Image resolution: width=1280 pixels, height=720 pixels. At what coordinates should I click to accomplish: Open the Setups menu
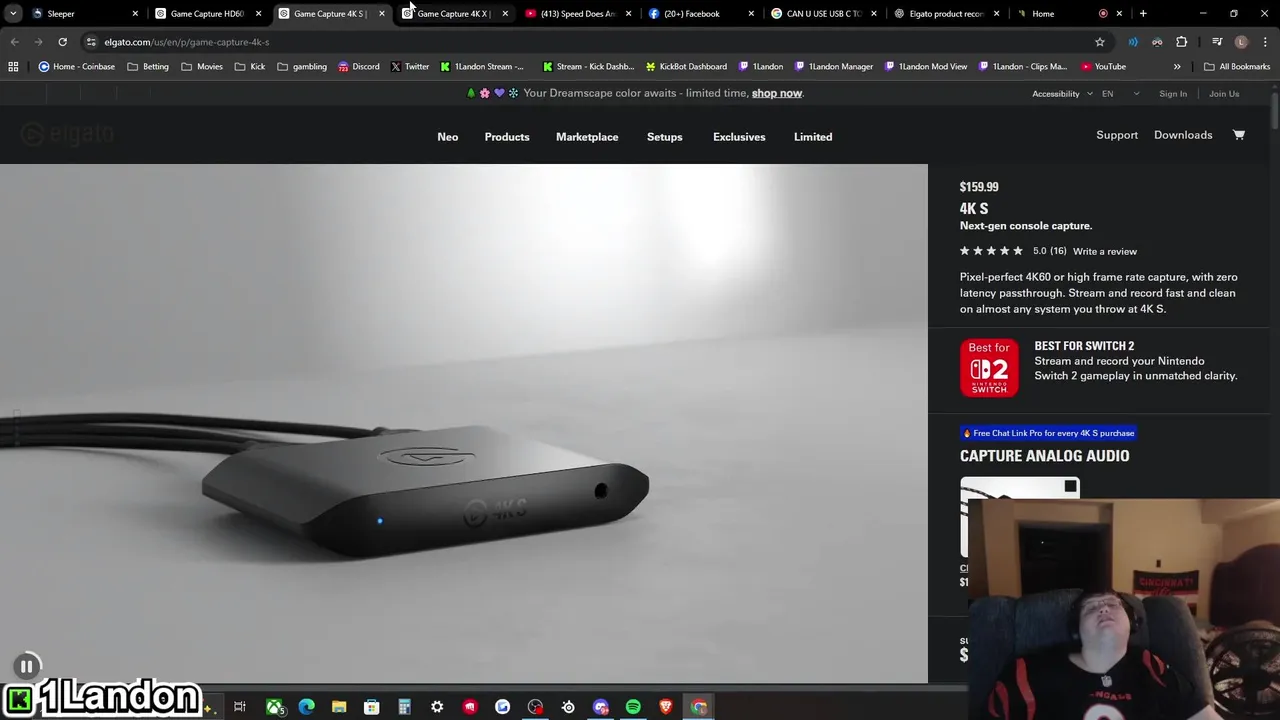tap(665, 137)
